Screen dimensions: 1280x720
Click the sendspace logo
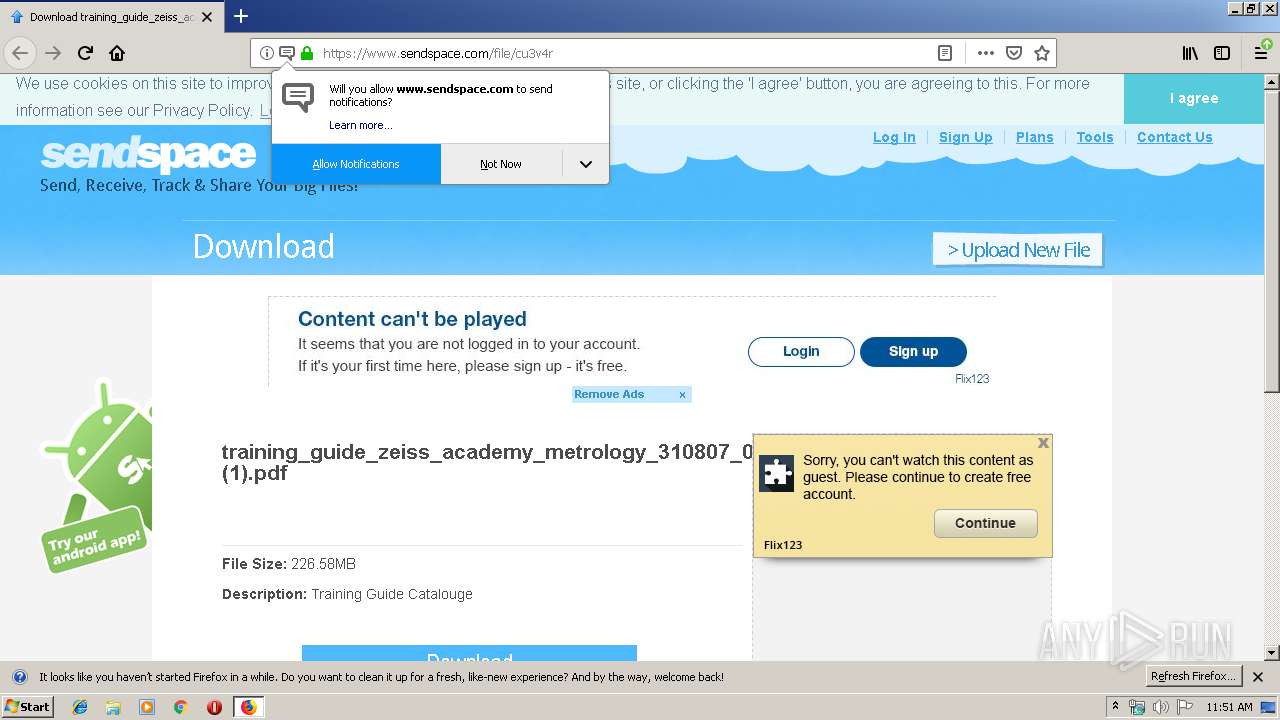pyautogui.click(x=148, y=154)
